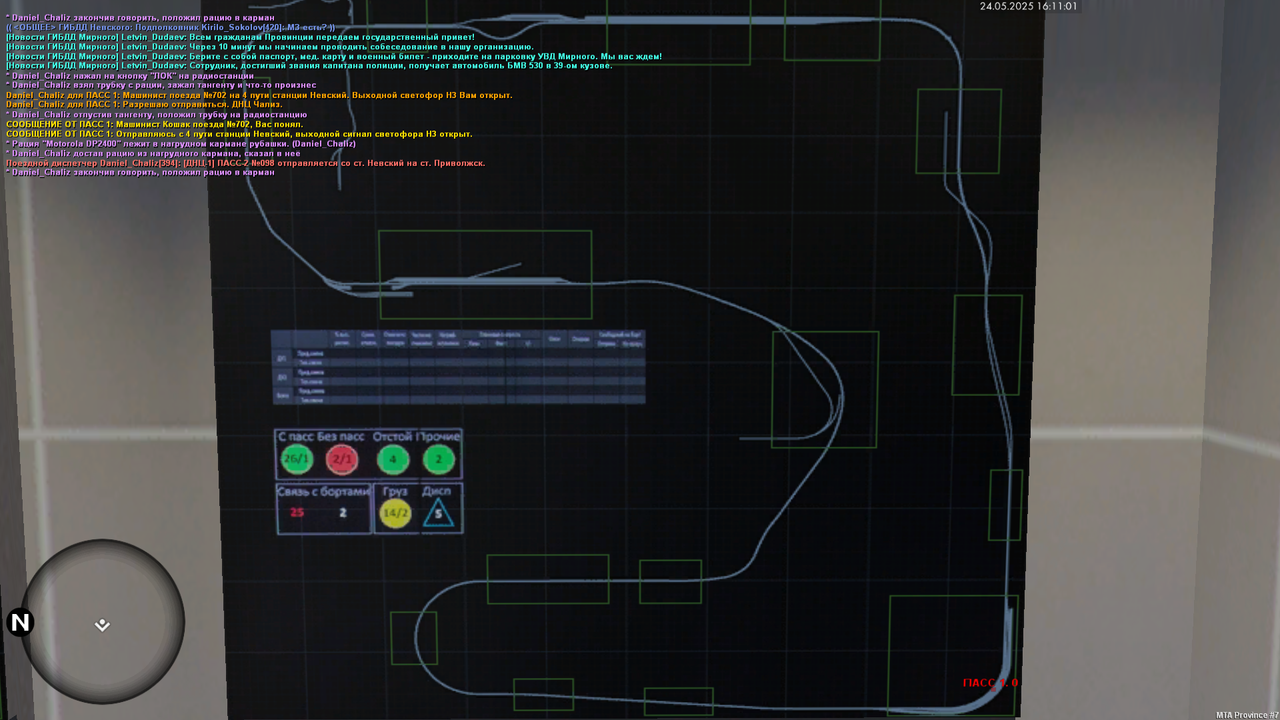Click the ДП row in the dispatcher table
This screenshot has height=720, width=1280.
tap(458, 357)
